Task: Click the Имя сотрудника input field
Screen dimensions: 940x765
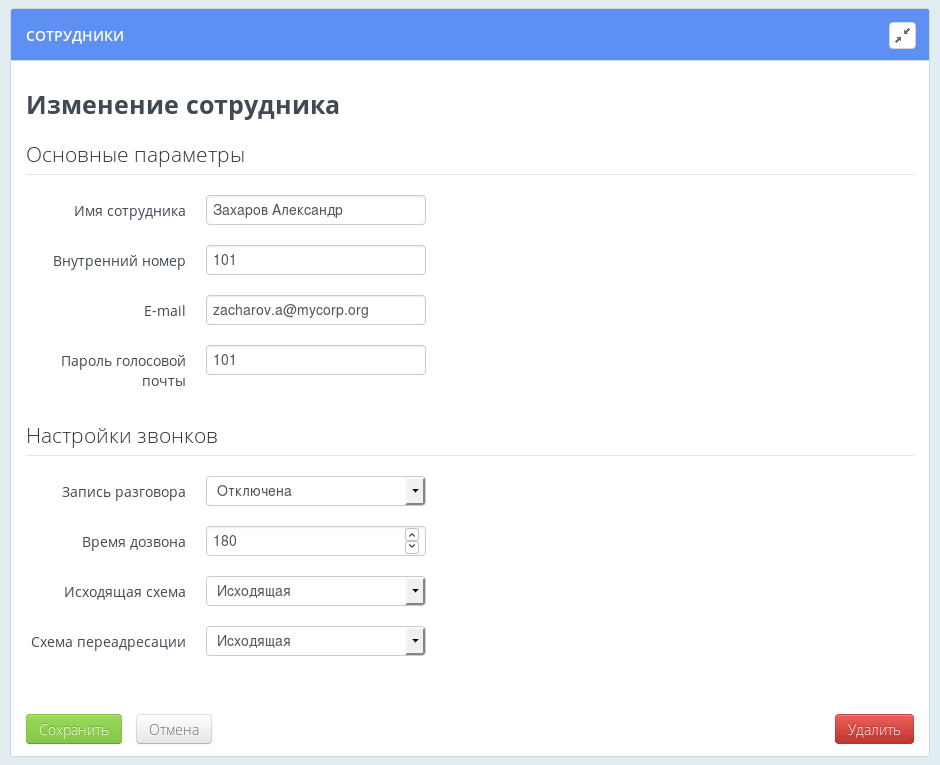Action: pos(315,210)
